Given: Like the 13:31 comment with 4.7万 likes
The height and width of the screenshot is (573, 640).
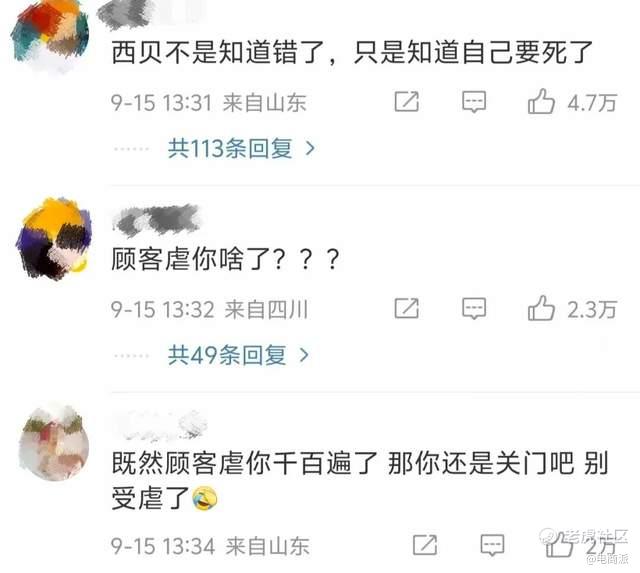Looking at the screenshot, I should [541, 101].
